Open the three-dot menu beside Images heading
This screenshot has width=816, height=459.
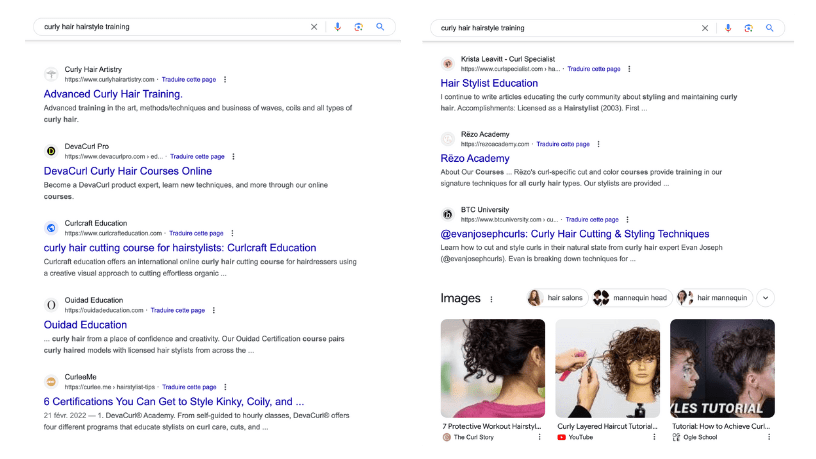point(491,299)
